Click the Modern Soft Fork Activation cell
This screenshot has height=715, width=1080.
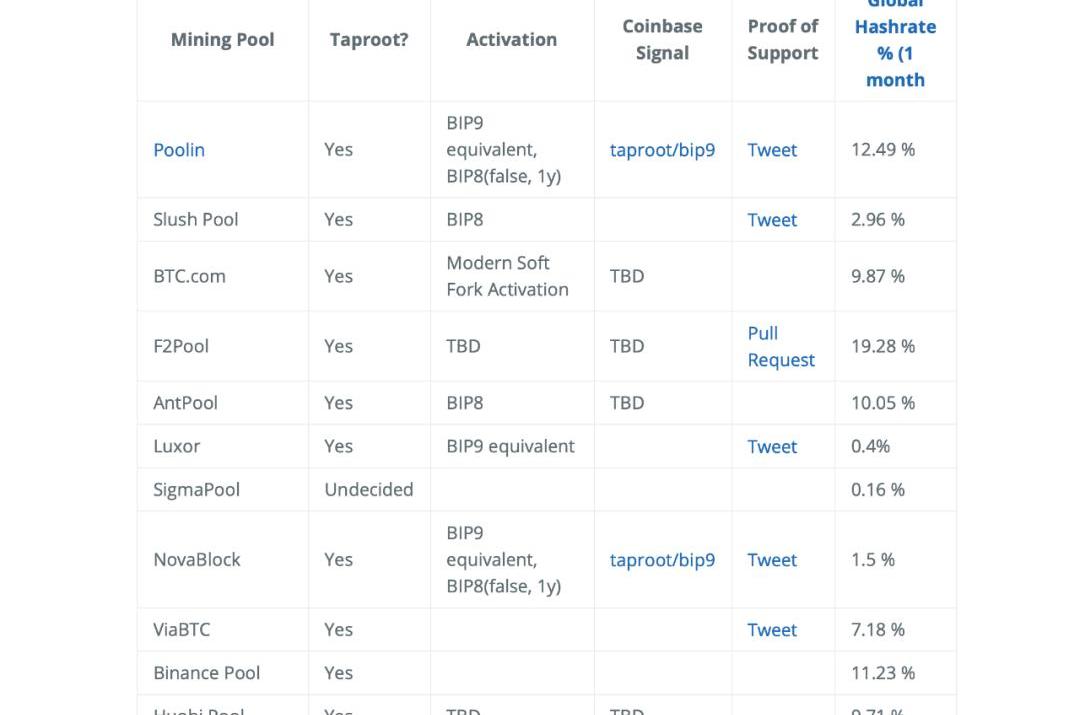point(507,276)
